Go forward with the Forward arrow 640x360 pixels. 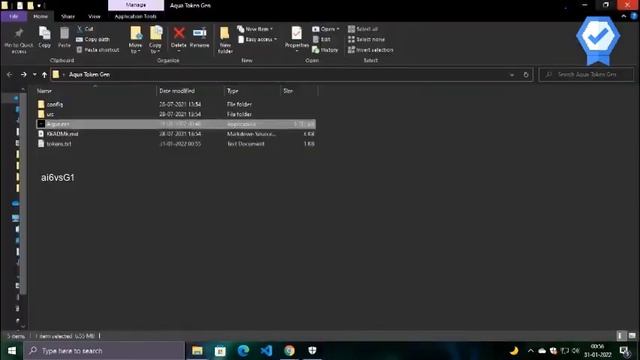pos(24,75)
